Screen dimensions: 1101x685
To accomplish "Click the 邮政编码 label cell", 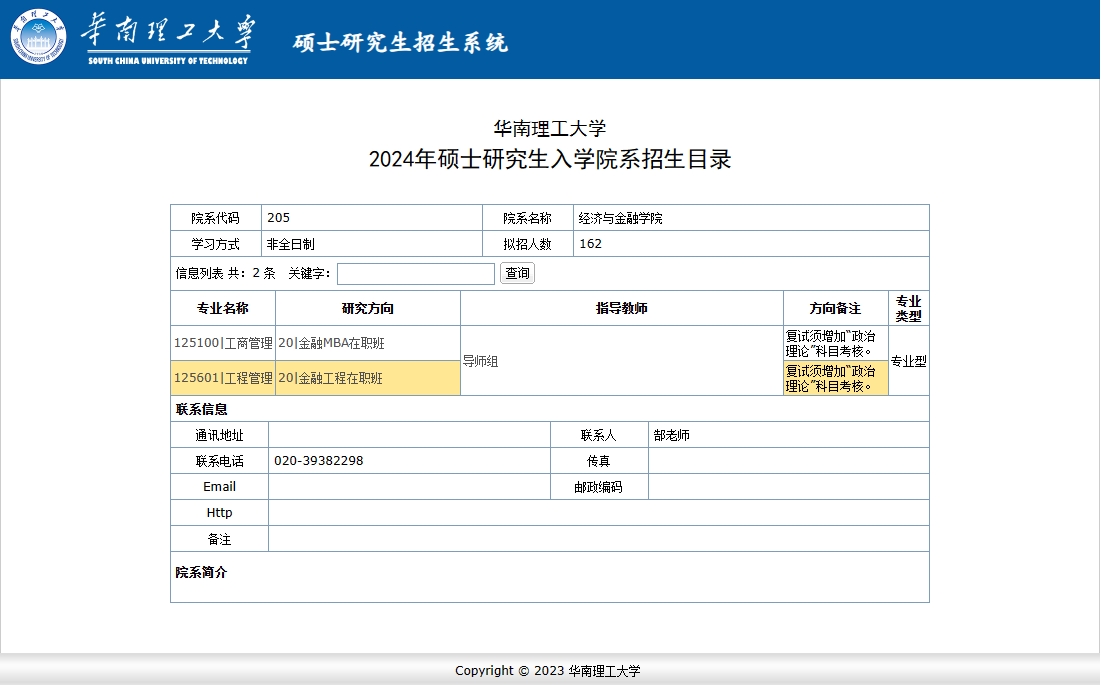I will pos(599,487).
